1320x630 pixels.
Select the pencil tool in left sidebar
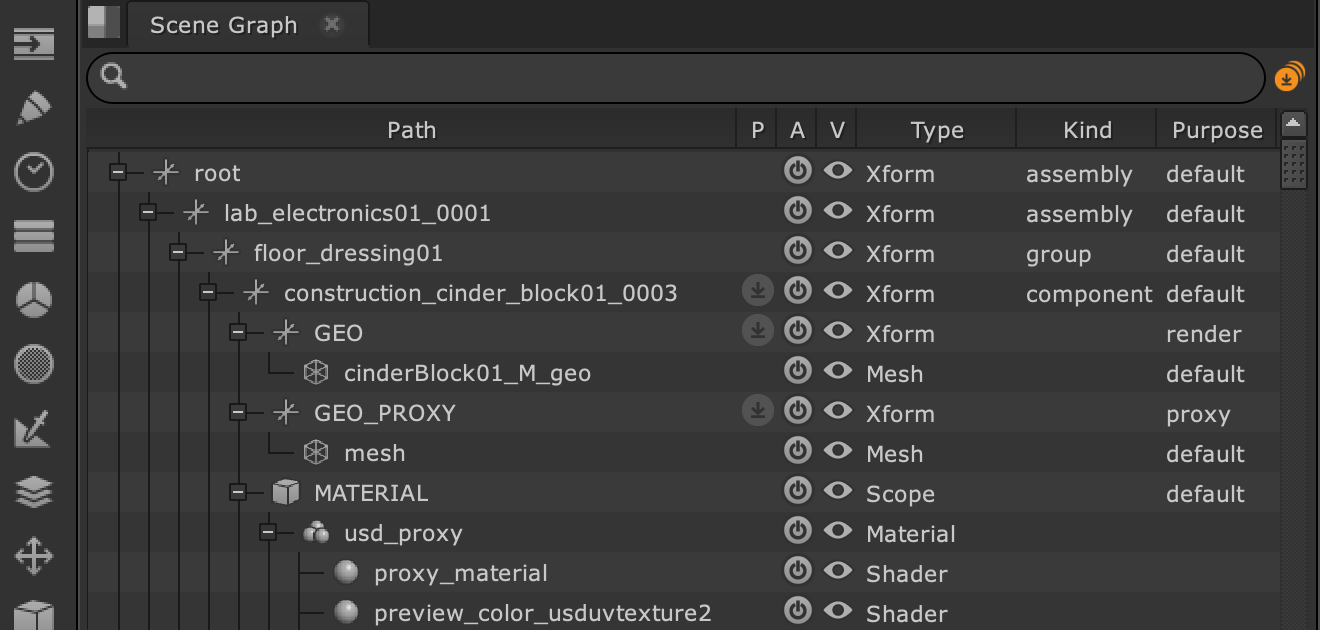pyautogui.click(x=34, y=108)
